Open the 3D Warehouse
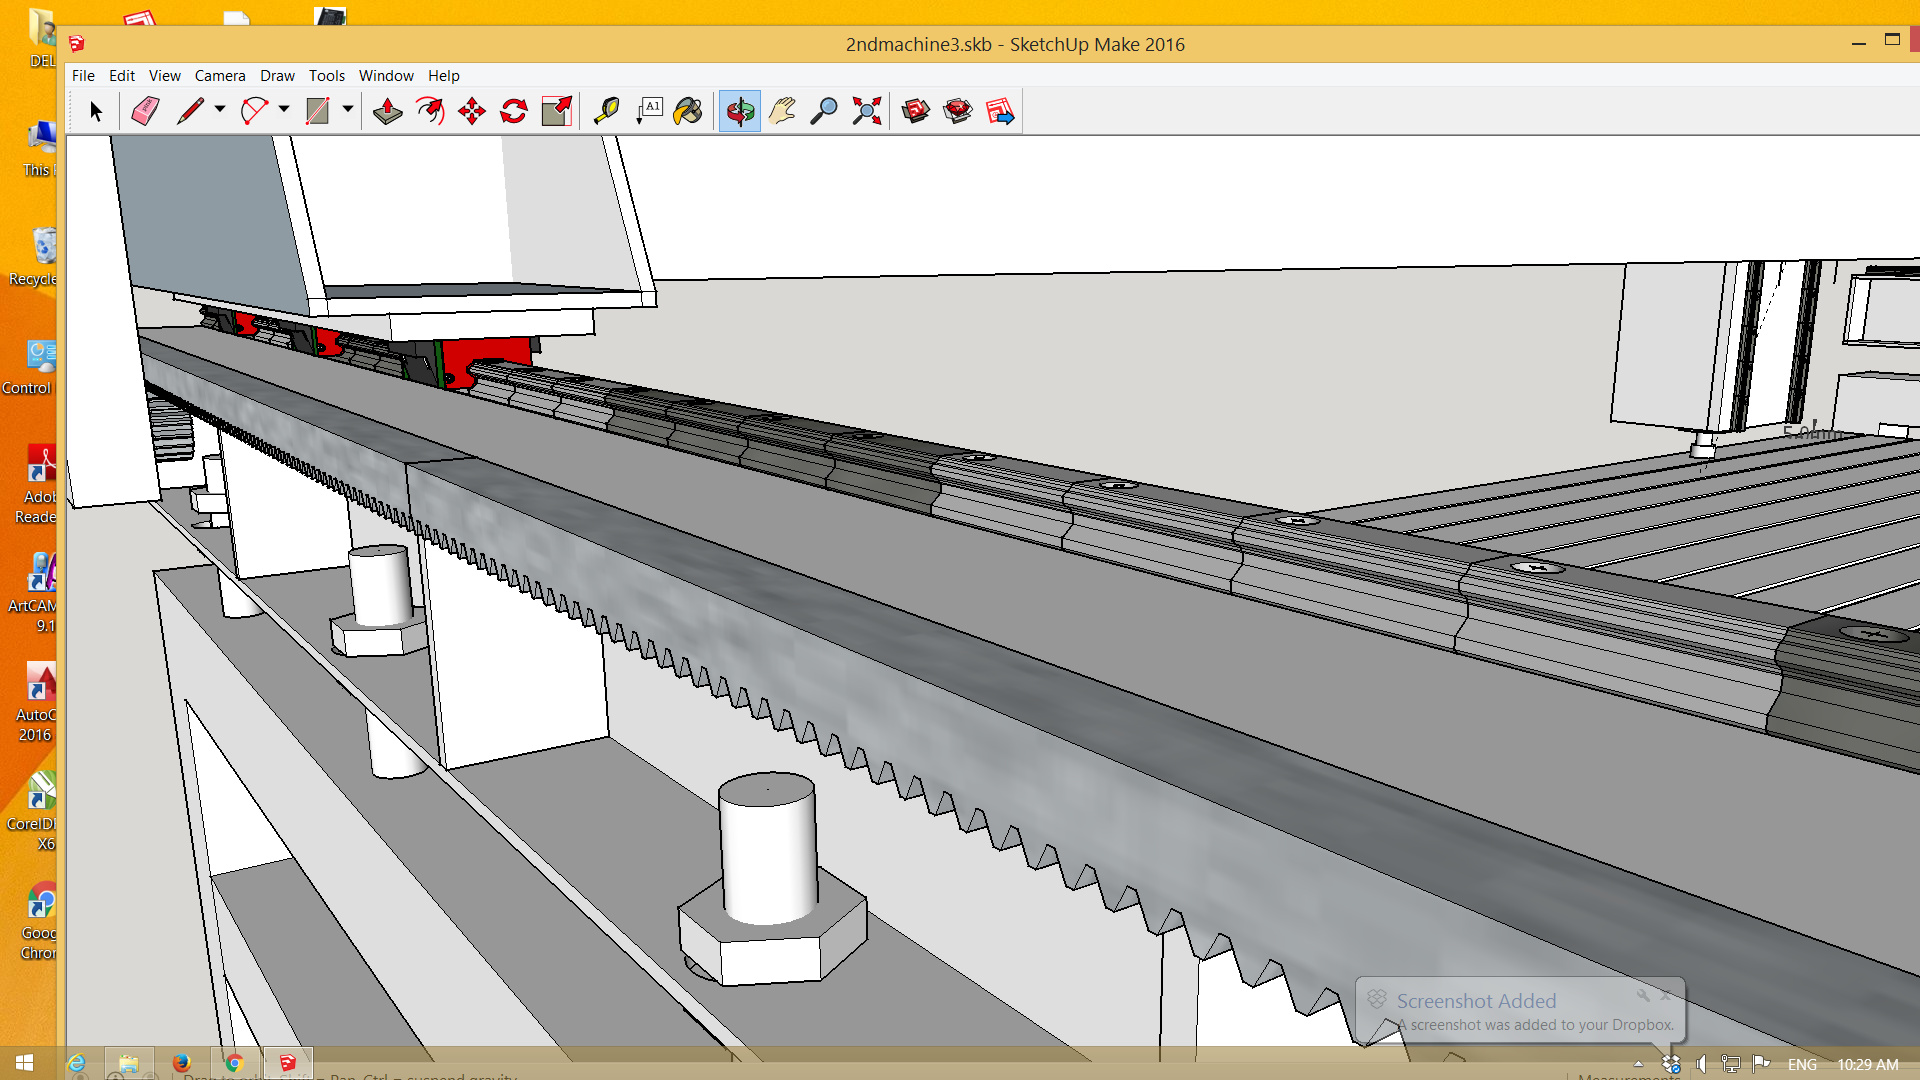The width and height of the screenshot is (1920, 1080). [916, 111]
